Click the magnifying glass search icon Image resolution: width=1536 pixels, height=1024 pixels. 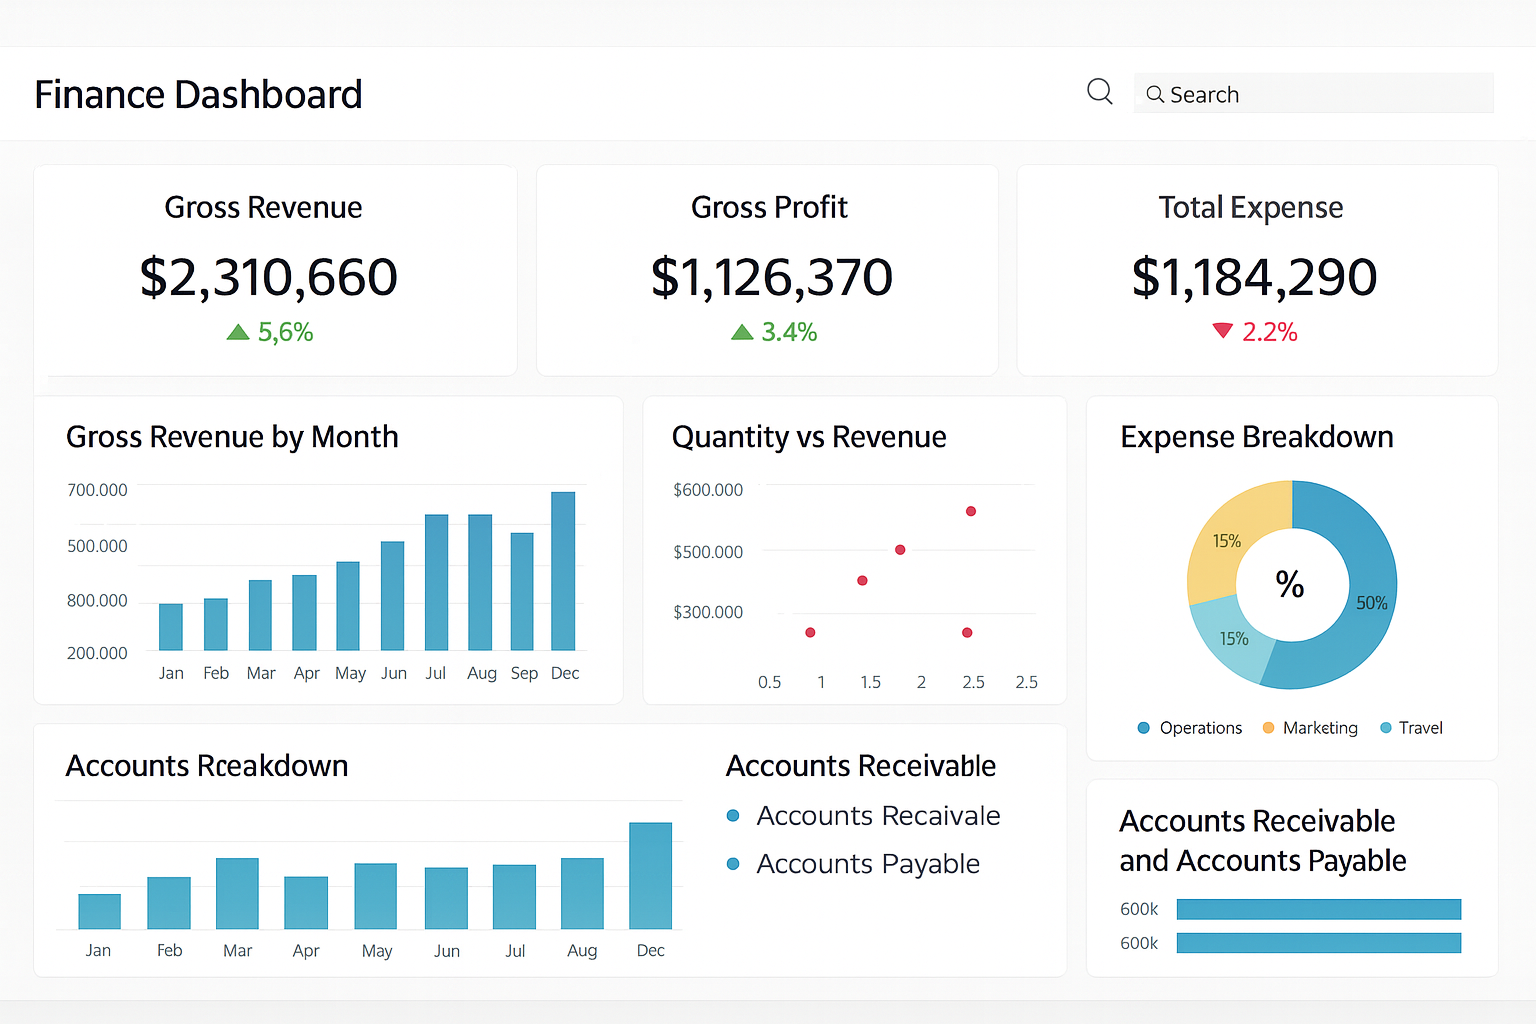(1100, 91)
